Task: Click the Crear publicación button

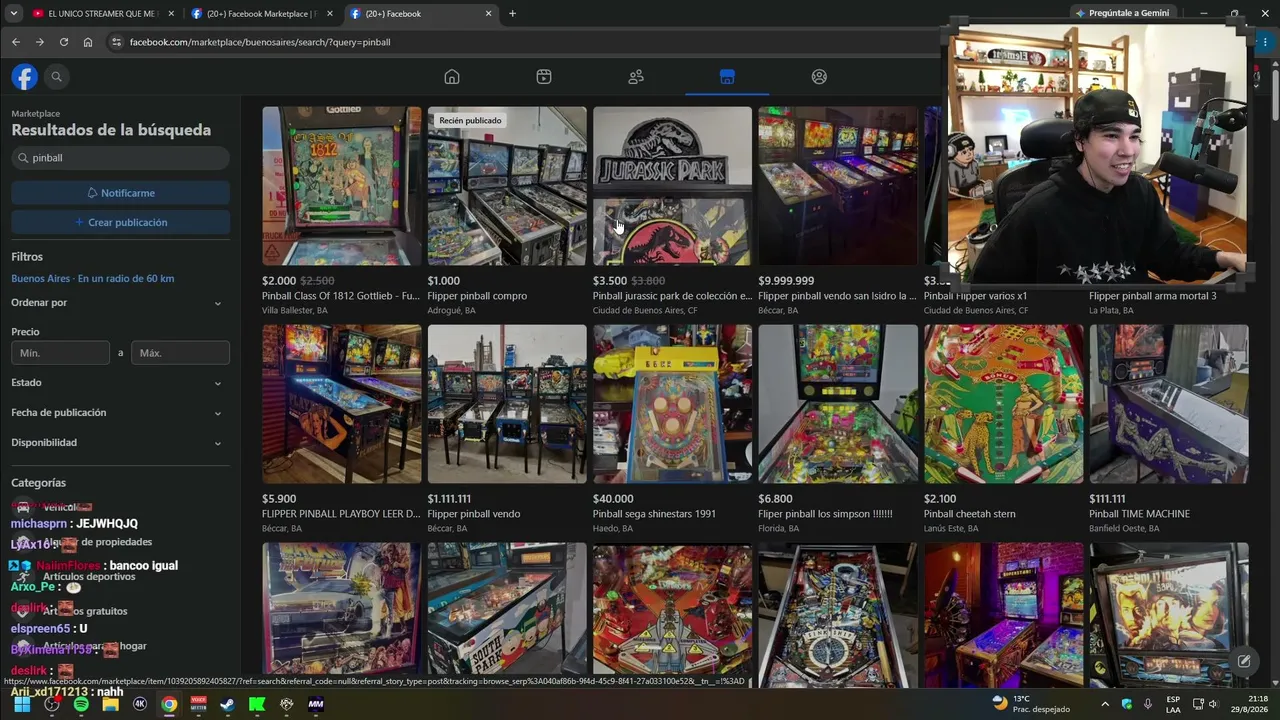Action: pos(120,222)
